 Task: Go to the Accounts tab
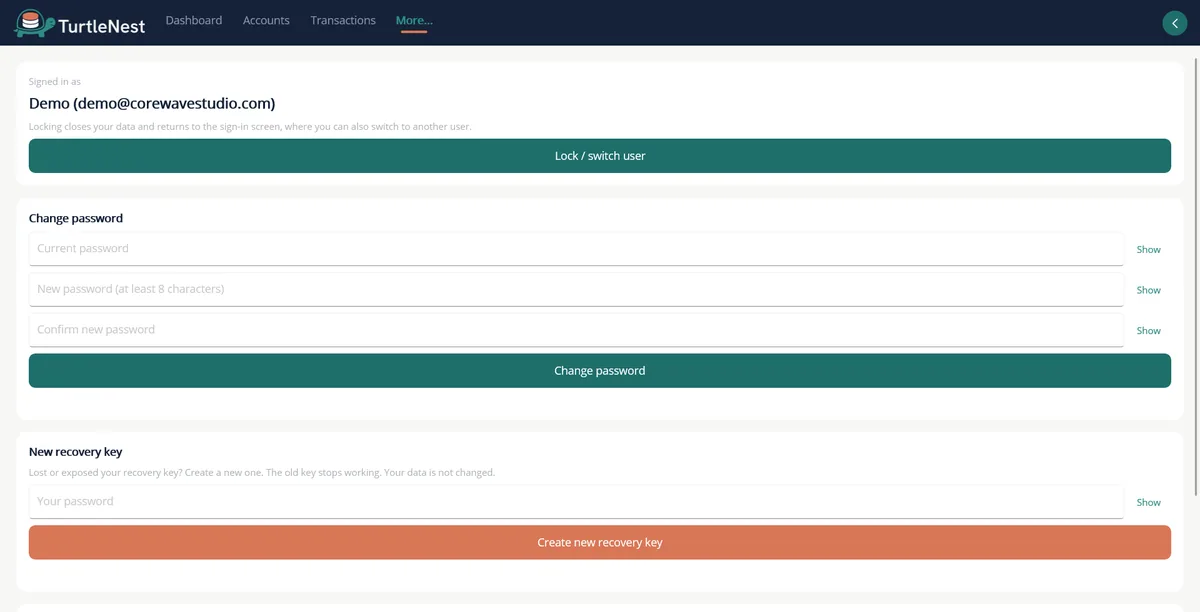(x=266, y=20)
